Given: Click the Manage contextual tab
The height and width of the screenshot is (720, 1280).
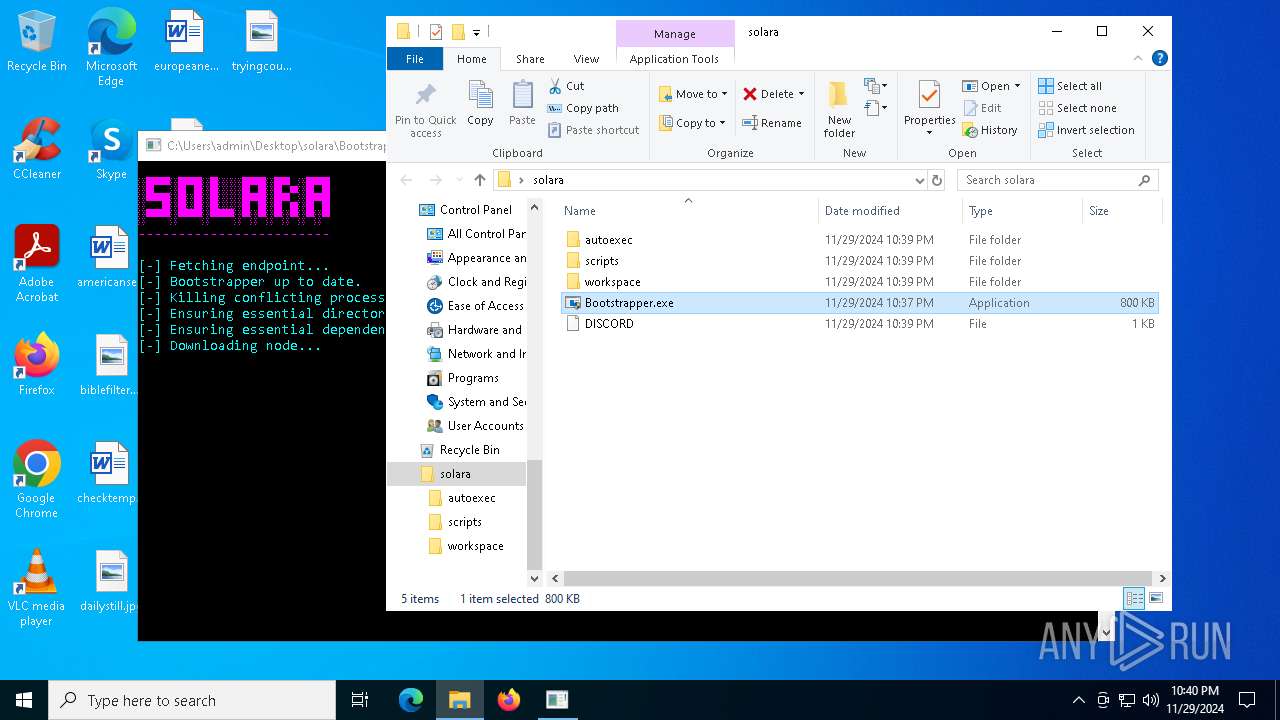Looking at the screenshot, I should click(x=674, y=34).
